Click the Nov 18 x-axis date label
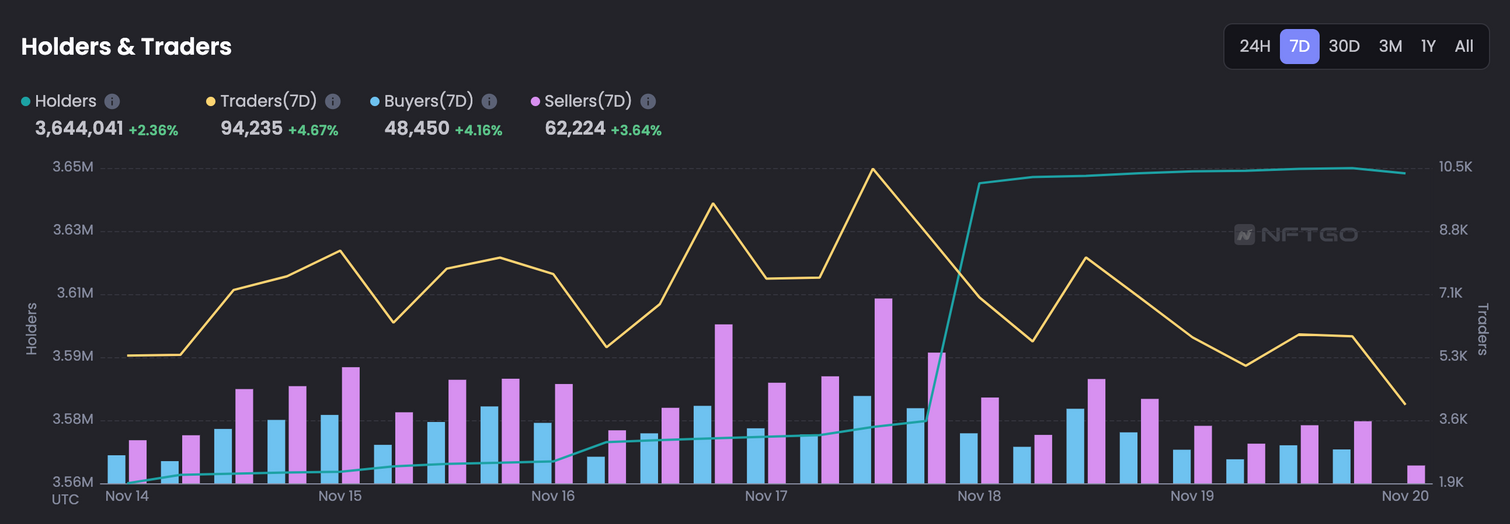This screenshot has height=524, width=1510. [979, 496]
